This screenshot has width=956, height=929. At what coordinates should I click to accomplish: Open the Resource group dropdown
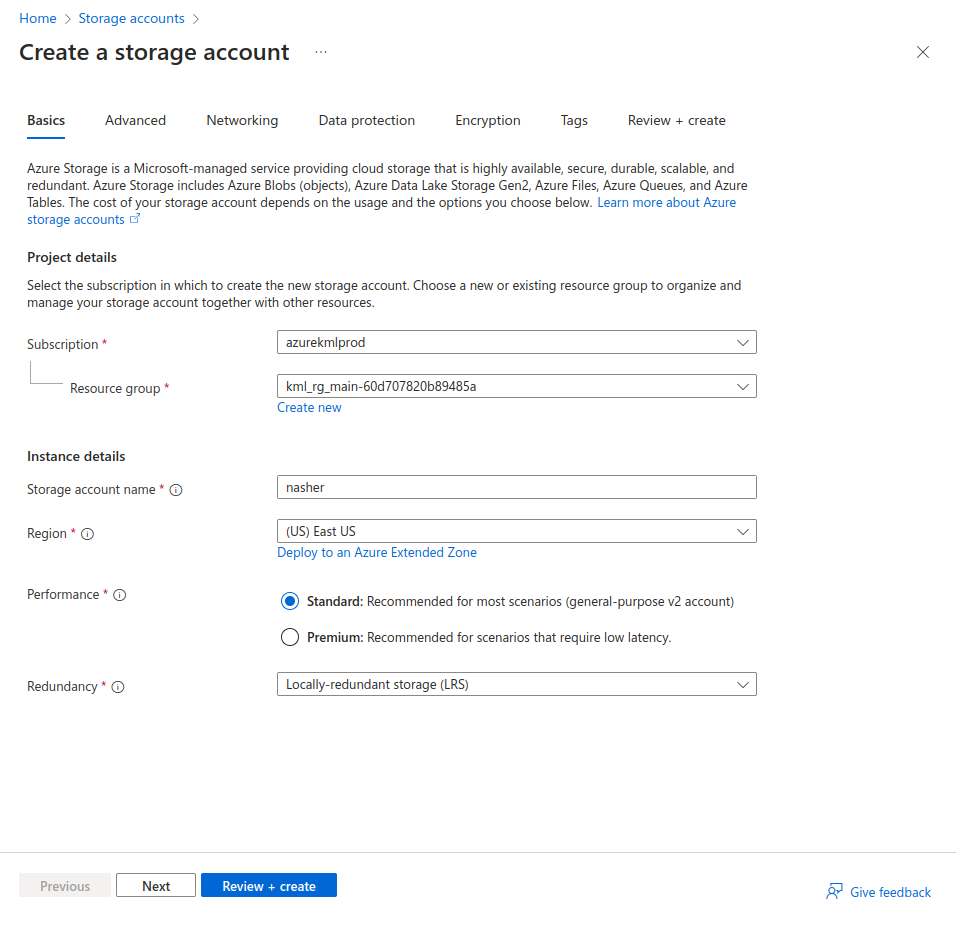(516, 386)
